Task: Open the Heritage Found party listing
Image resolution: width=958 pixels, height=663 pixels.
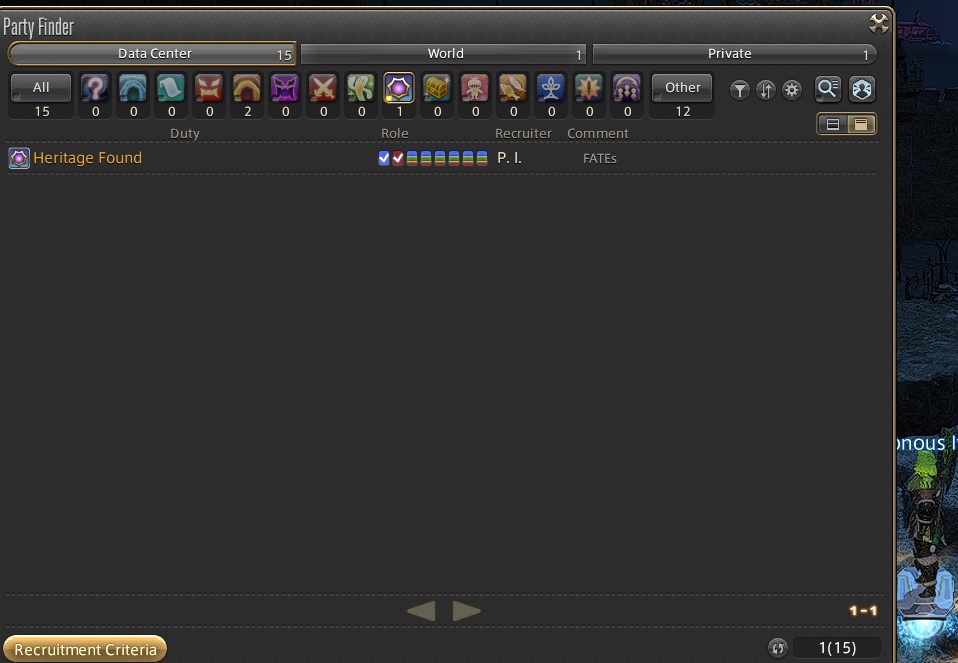Action: [x=442, y=158]
